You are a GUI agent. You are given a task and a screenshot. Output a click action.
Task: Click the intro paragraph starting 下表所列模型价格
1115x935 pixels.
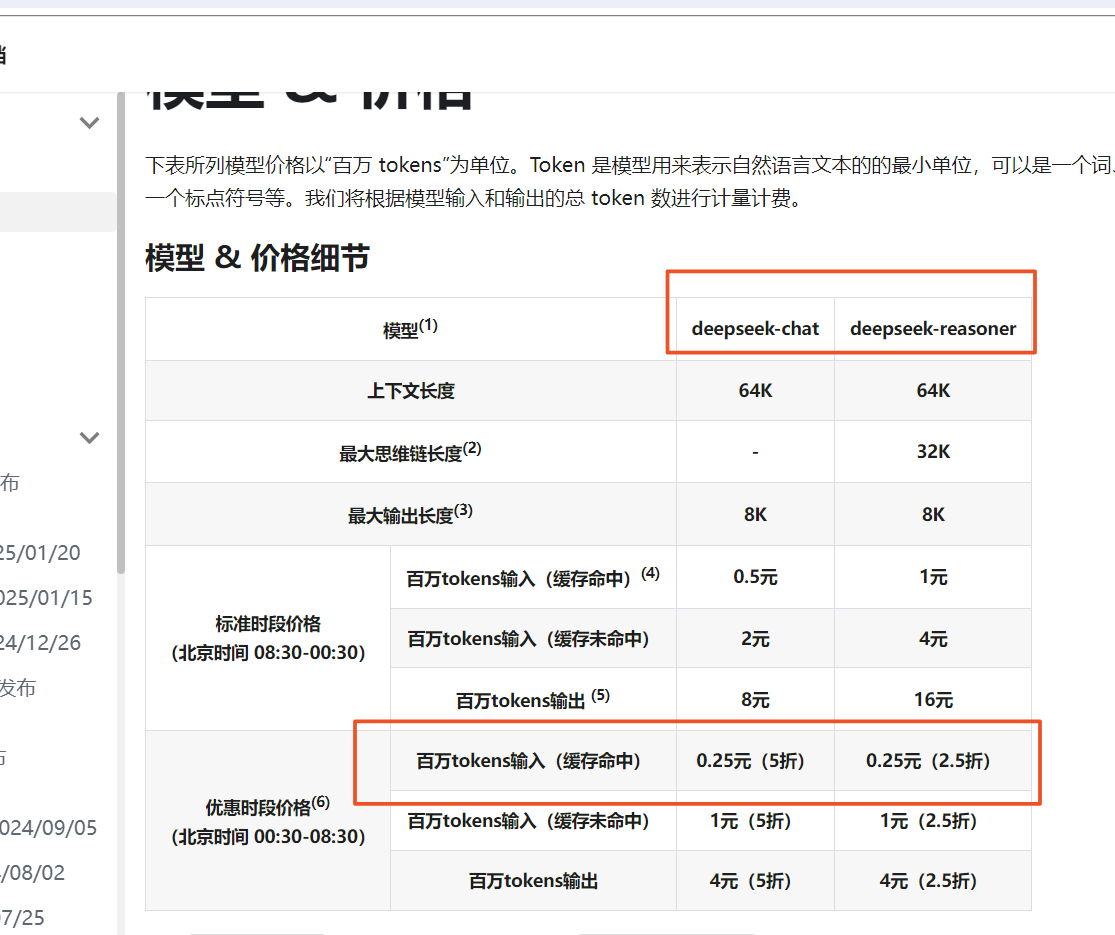pyautogui.click(x=629, y=181)
